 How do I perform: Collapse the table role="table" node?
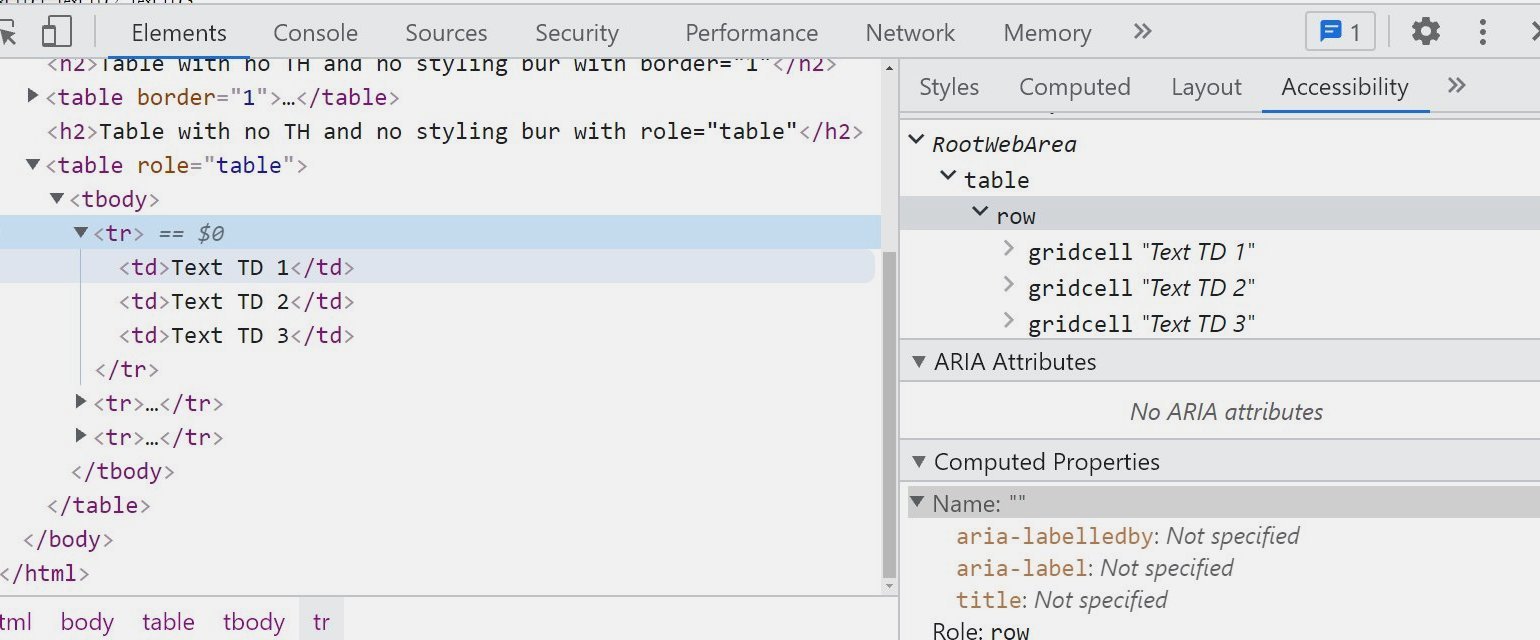33,164
